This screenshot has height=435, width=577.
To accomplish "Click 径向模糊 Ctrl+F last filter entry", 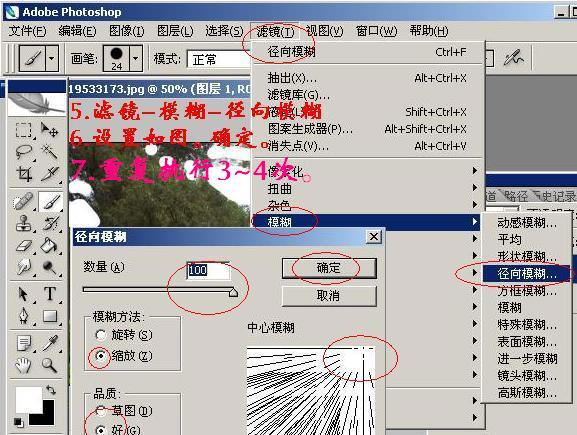I will [368, 52].
